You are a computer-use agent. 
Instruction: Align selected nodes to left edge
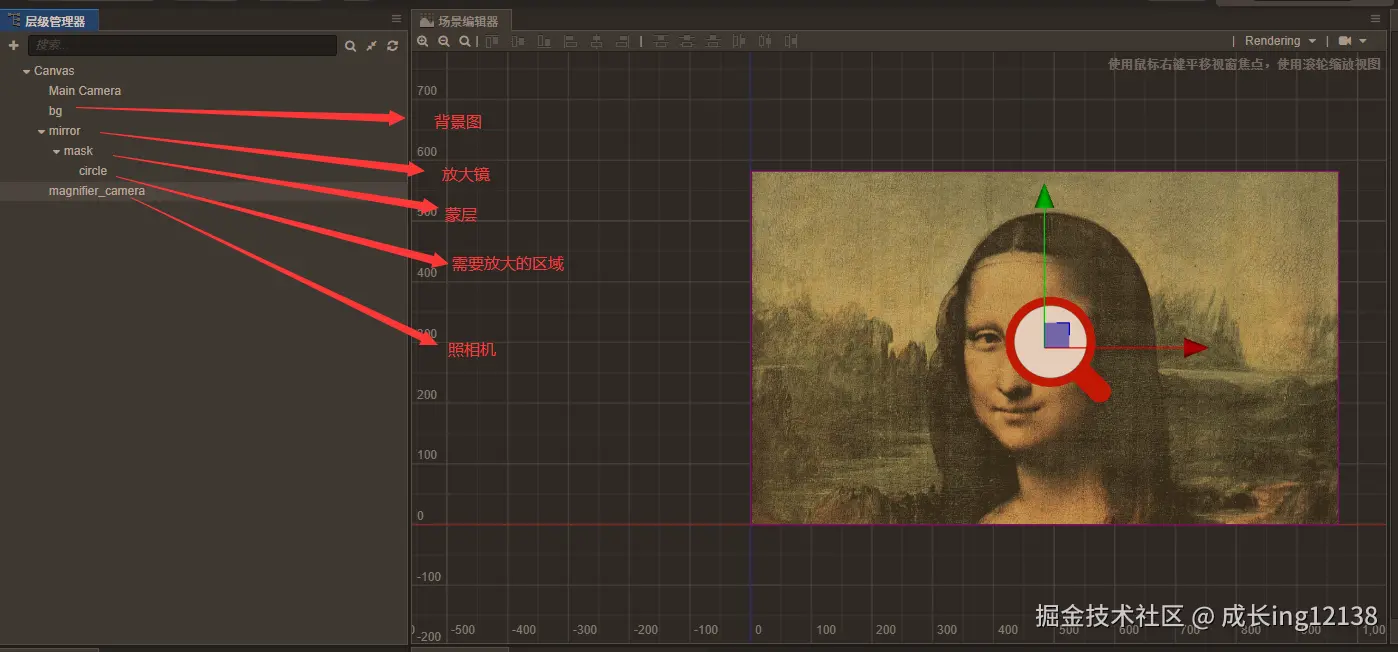[x=571, y=41]
